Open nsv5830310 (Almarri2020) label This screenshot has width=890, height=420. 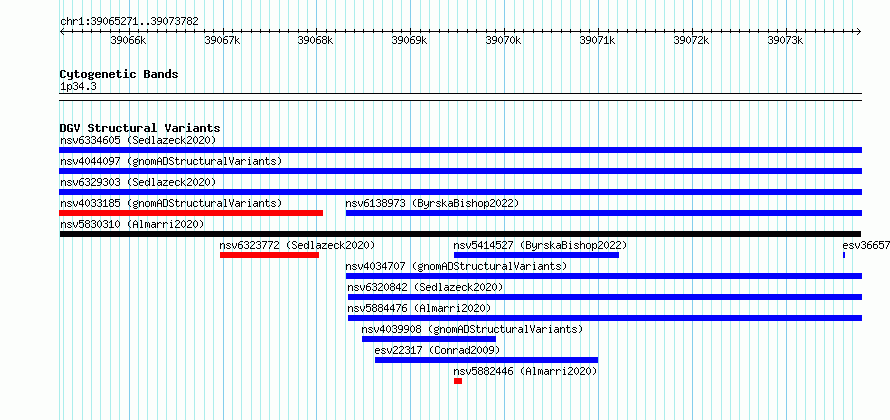[132, 224]
